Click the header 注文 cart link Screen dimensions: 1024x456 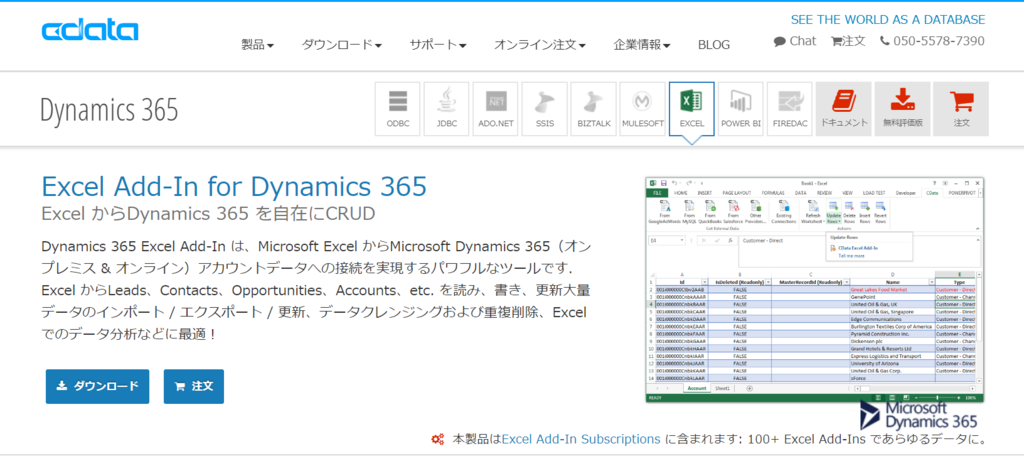click(x=848, y=41)
